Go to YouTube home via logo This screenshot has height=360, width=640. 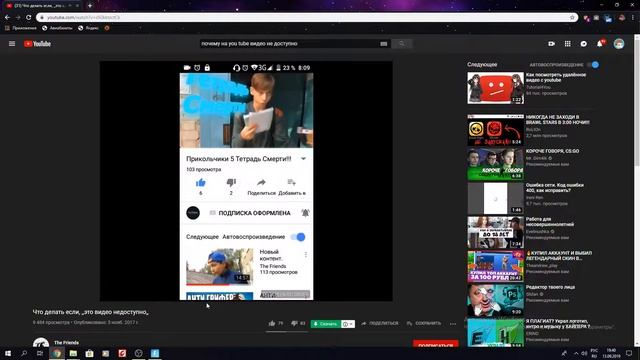(x=37, y=44)
